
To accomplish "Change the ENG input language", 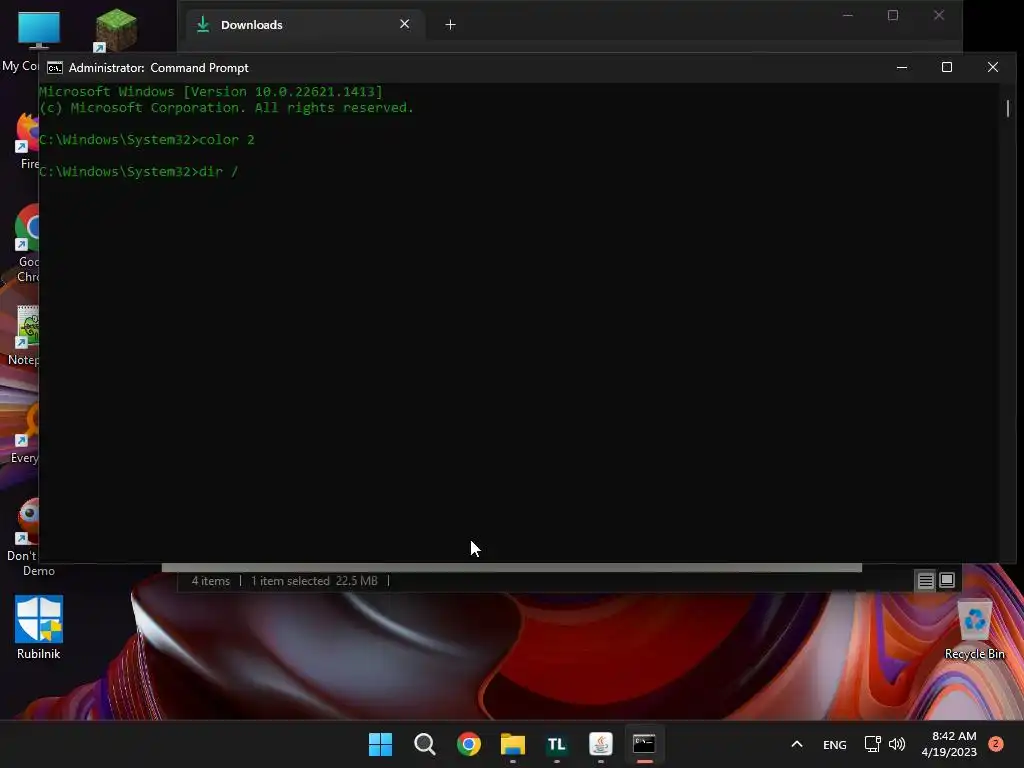I will point(835,744).
